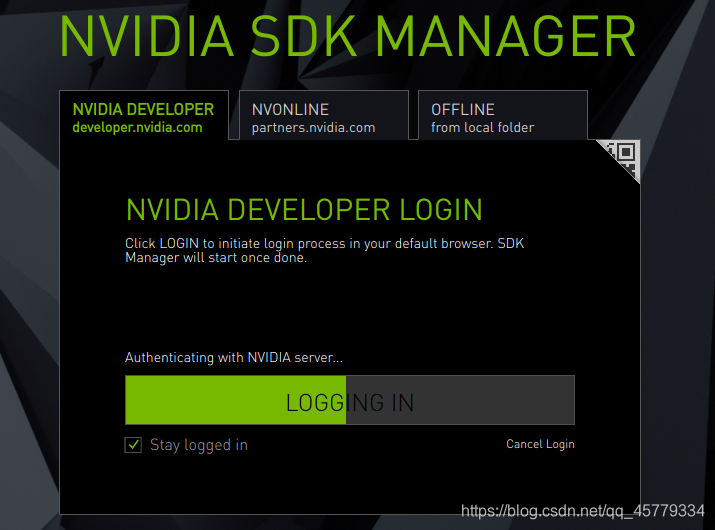This screenshot has width=715, height=530.
Task: Uncheck the Stay logged in checkbox
Action: pyautogui.click(x=133, y=445)
